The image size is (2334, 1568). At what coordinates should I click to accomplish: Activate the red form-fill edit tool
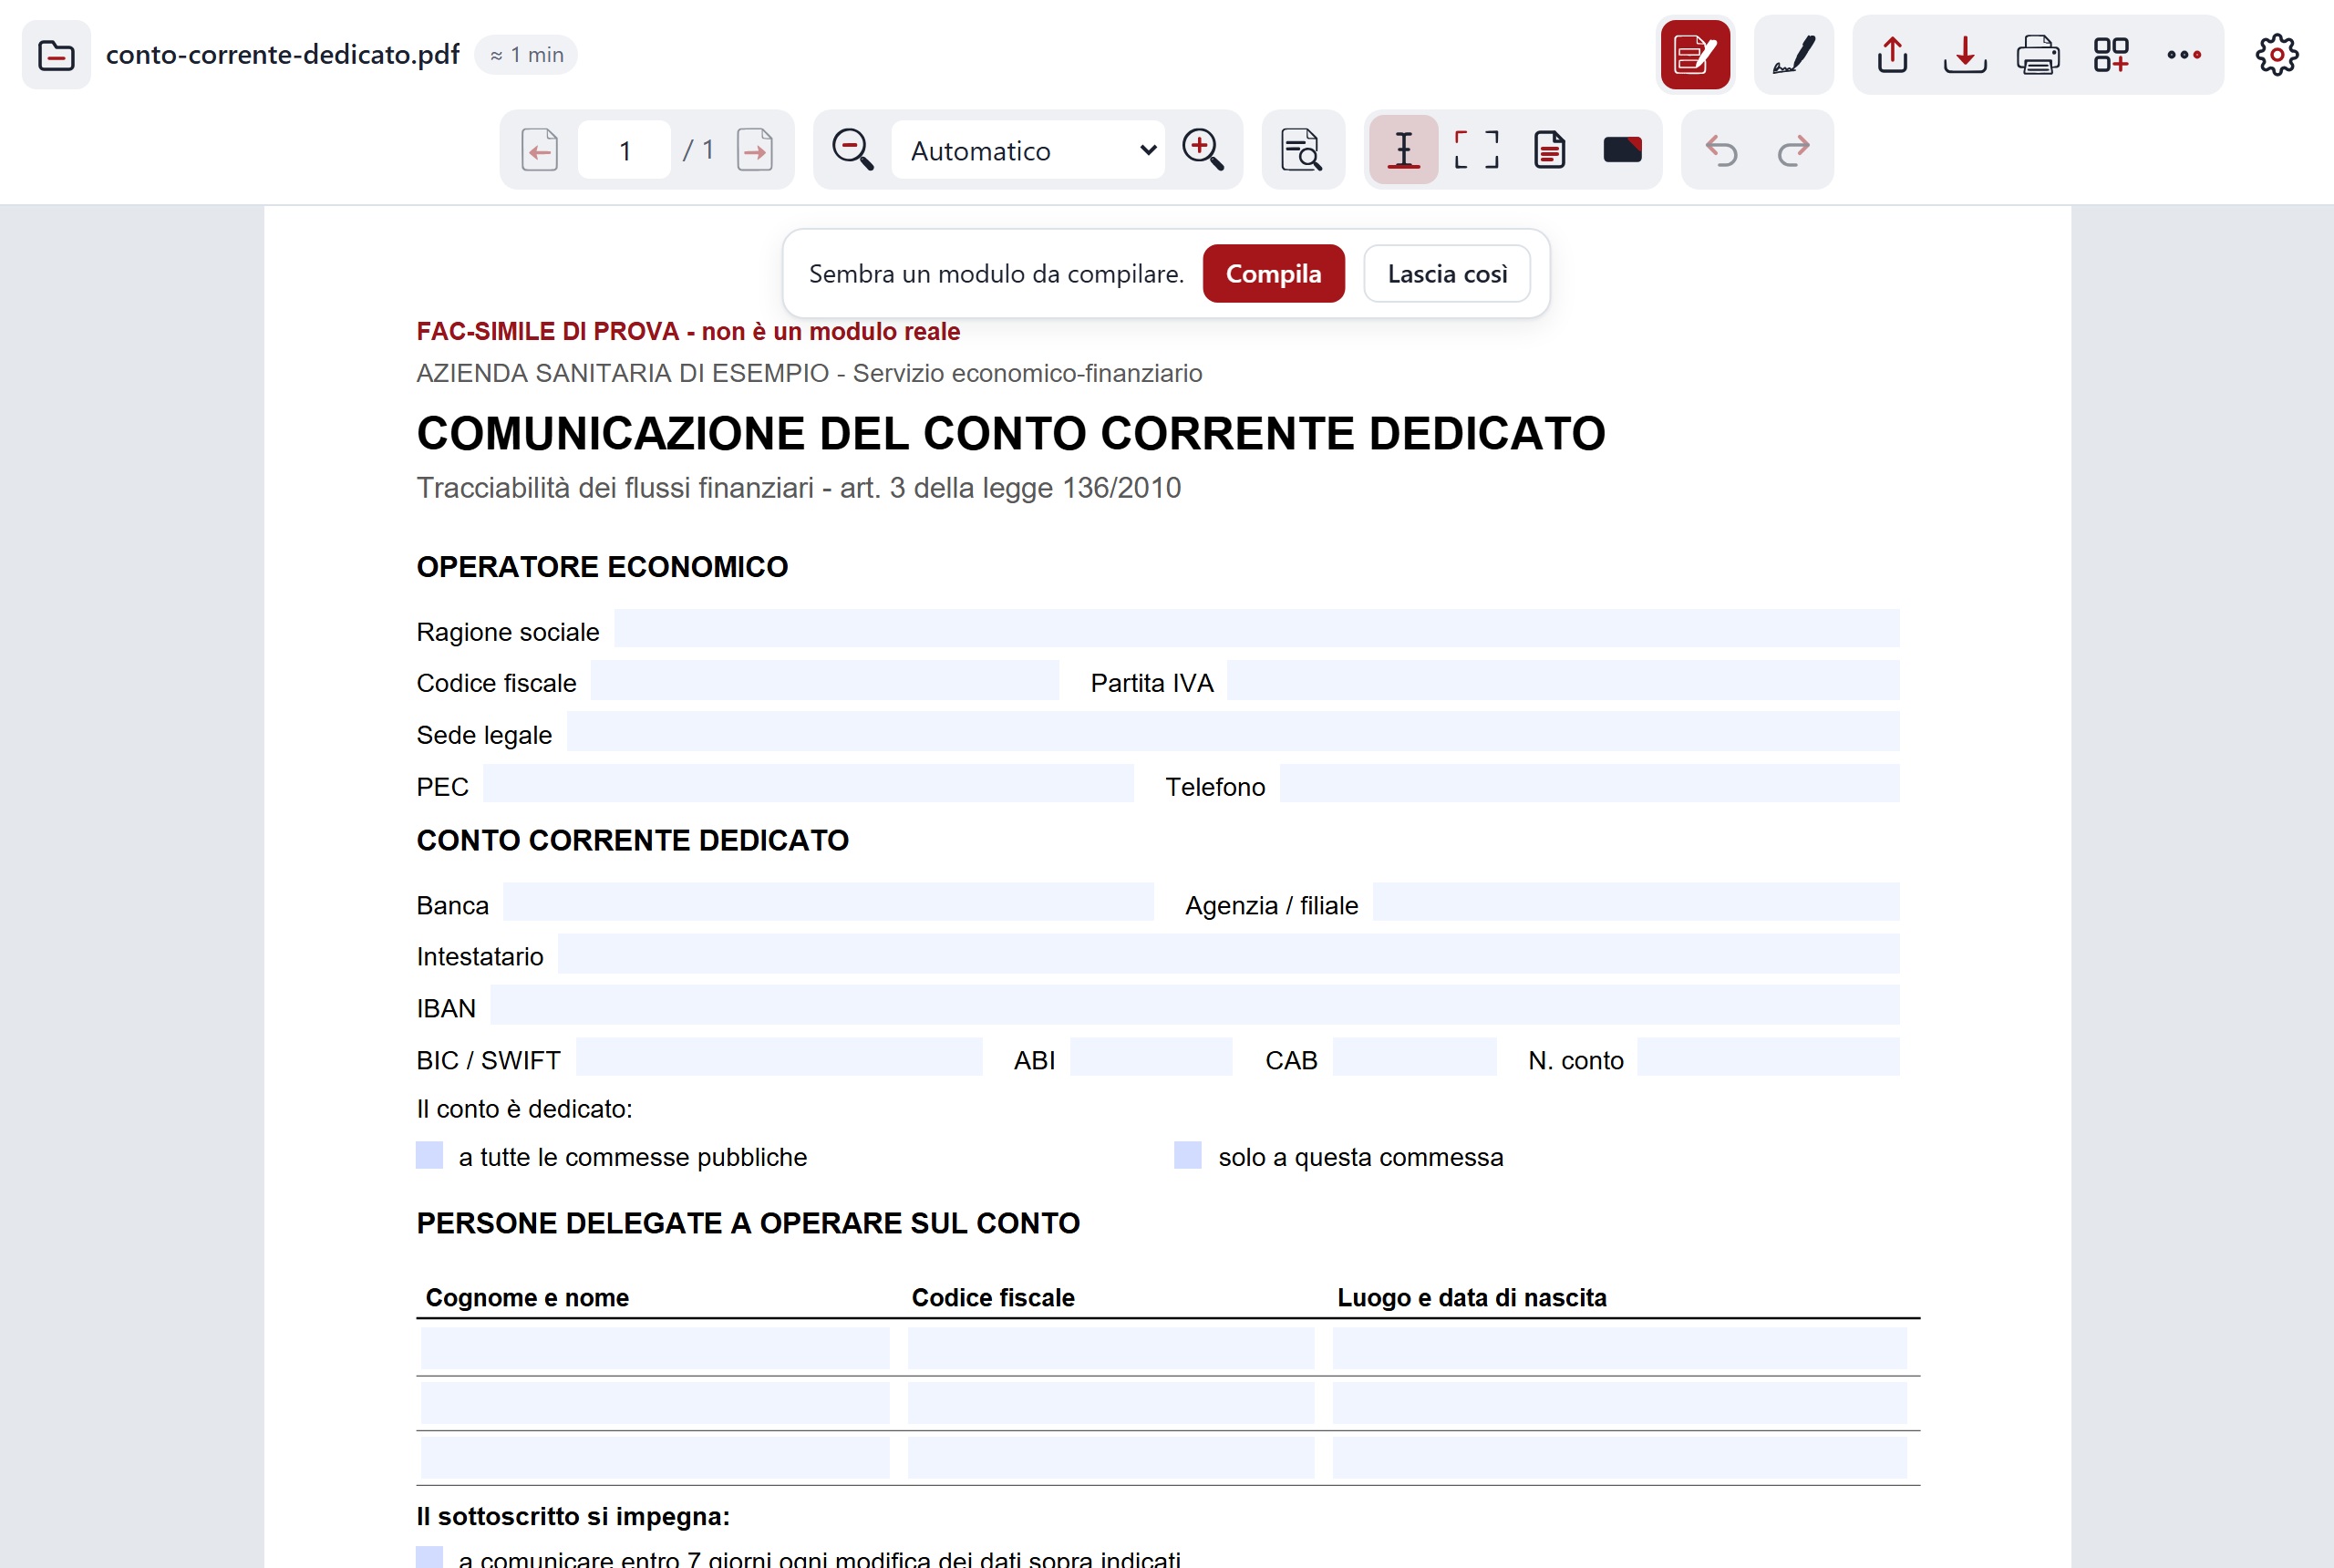point(1695,55)
